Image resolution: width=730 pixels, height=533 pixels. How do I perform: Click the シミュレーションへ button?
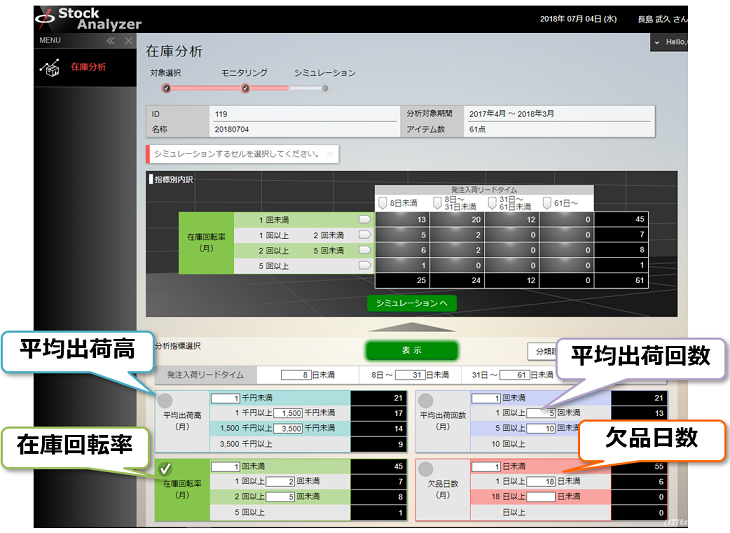tap(412, 303)
